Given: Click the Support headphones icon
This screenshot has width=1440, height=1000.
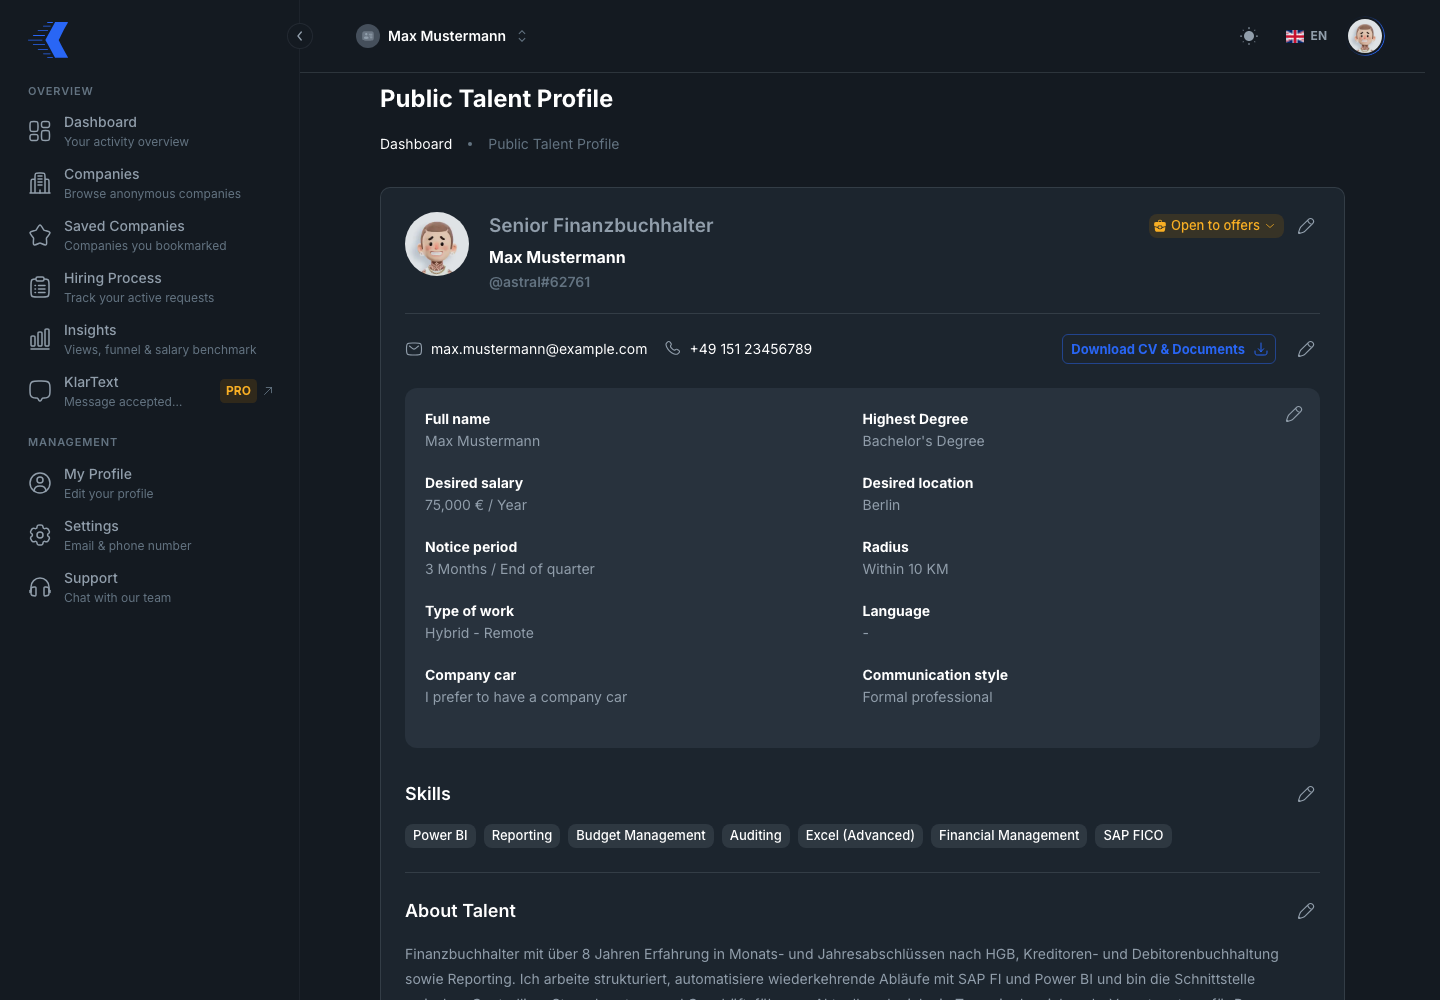Looking at the screenshot, I should [x=40, y=587].
